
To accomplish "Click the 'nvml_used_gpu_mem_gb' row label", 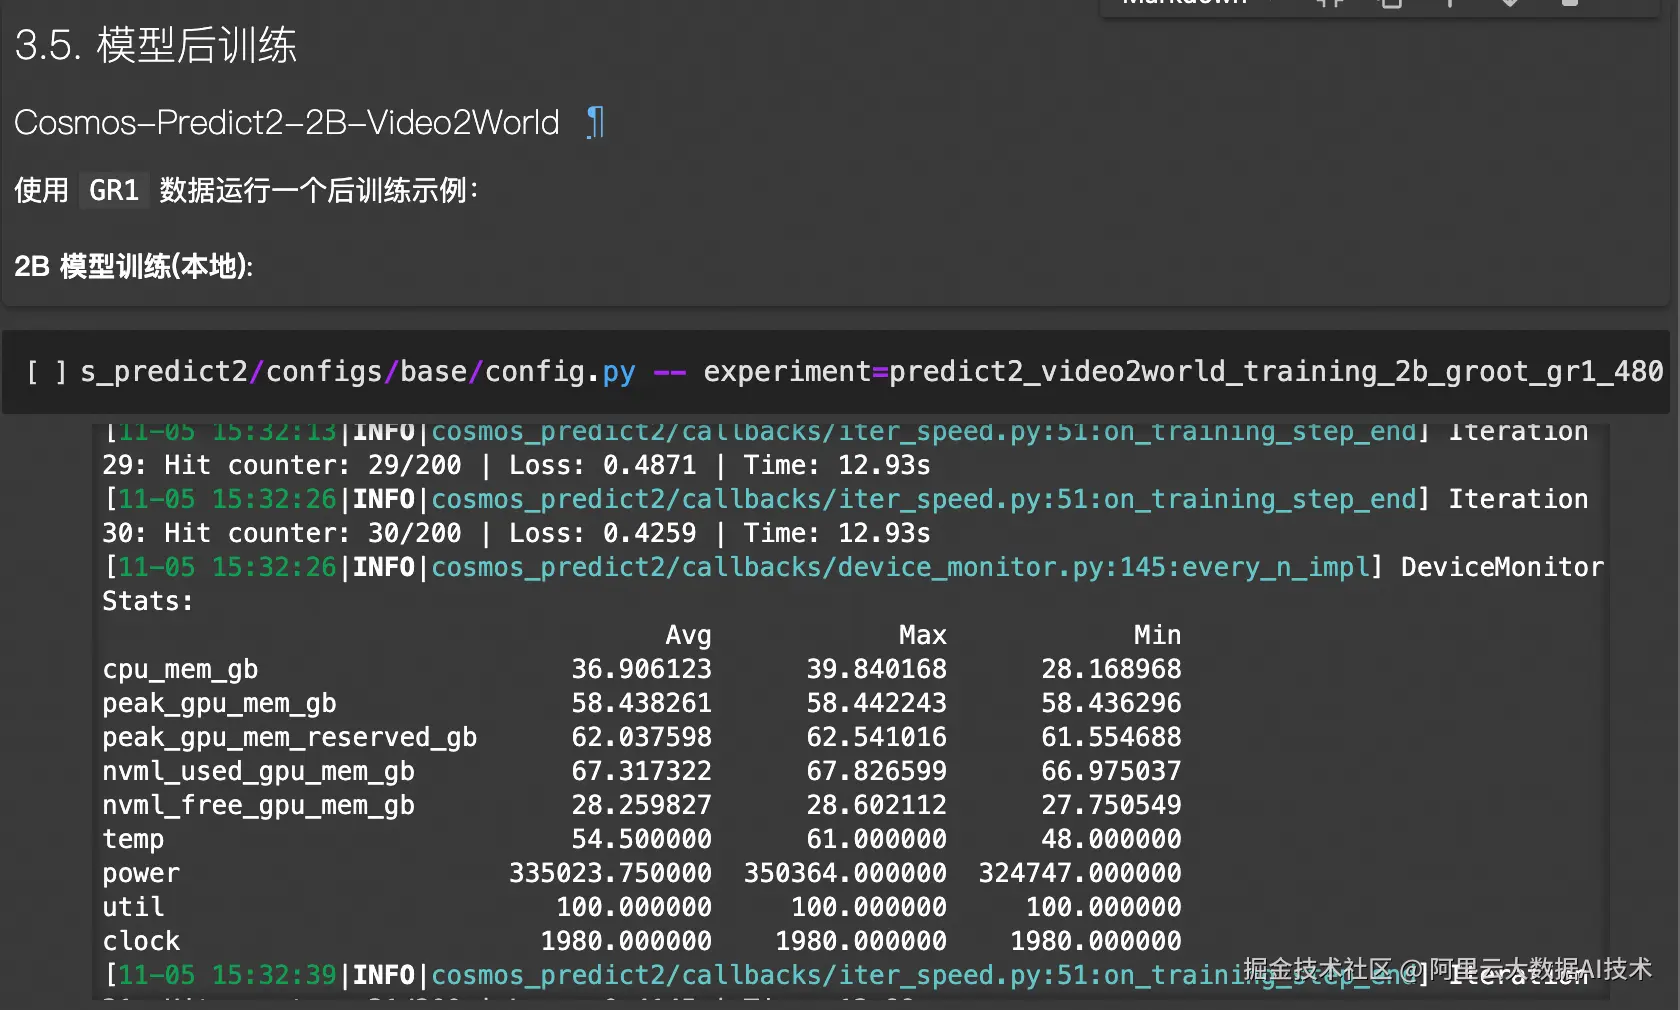I will coord(258,772).
